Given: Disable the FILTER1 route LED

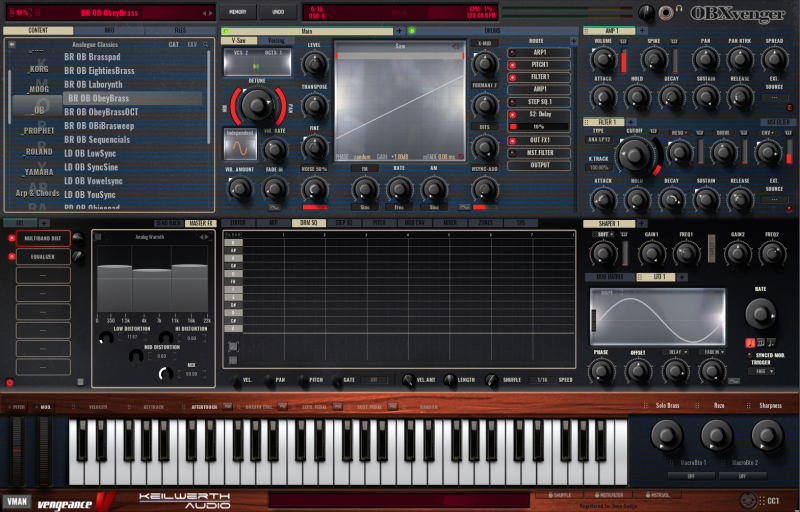Looking at the screenshot, I should [512, 78].
